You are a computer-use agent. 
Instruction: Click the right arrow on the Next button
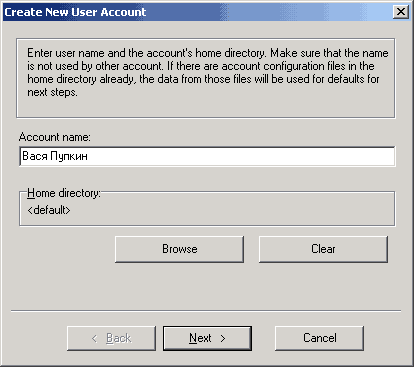(x=223, y=339)
